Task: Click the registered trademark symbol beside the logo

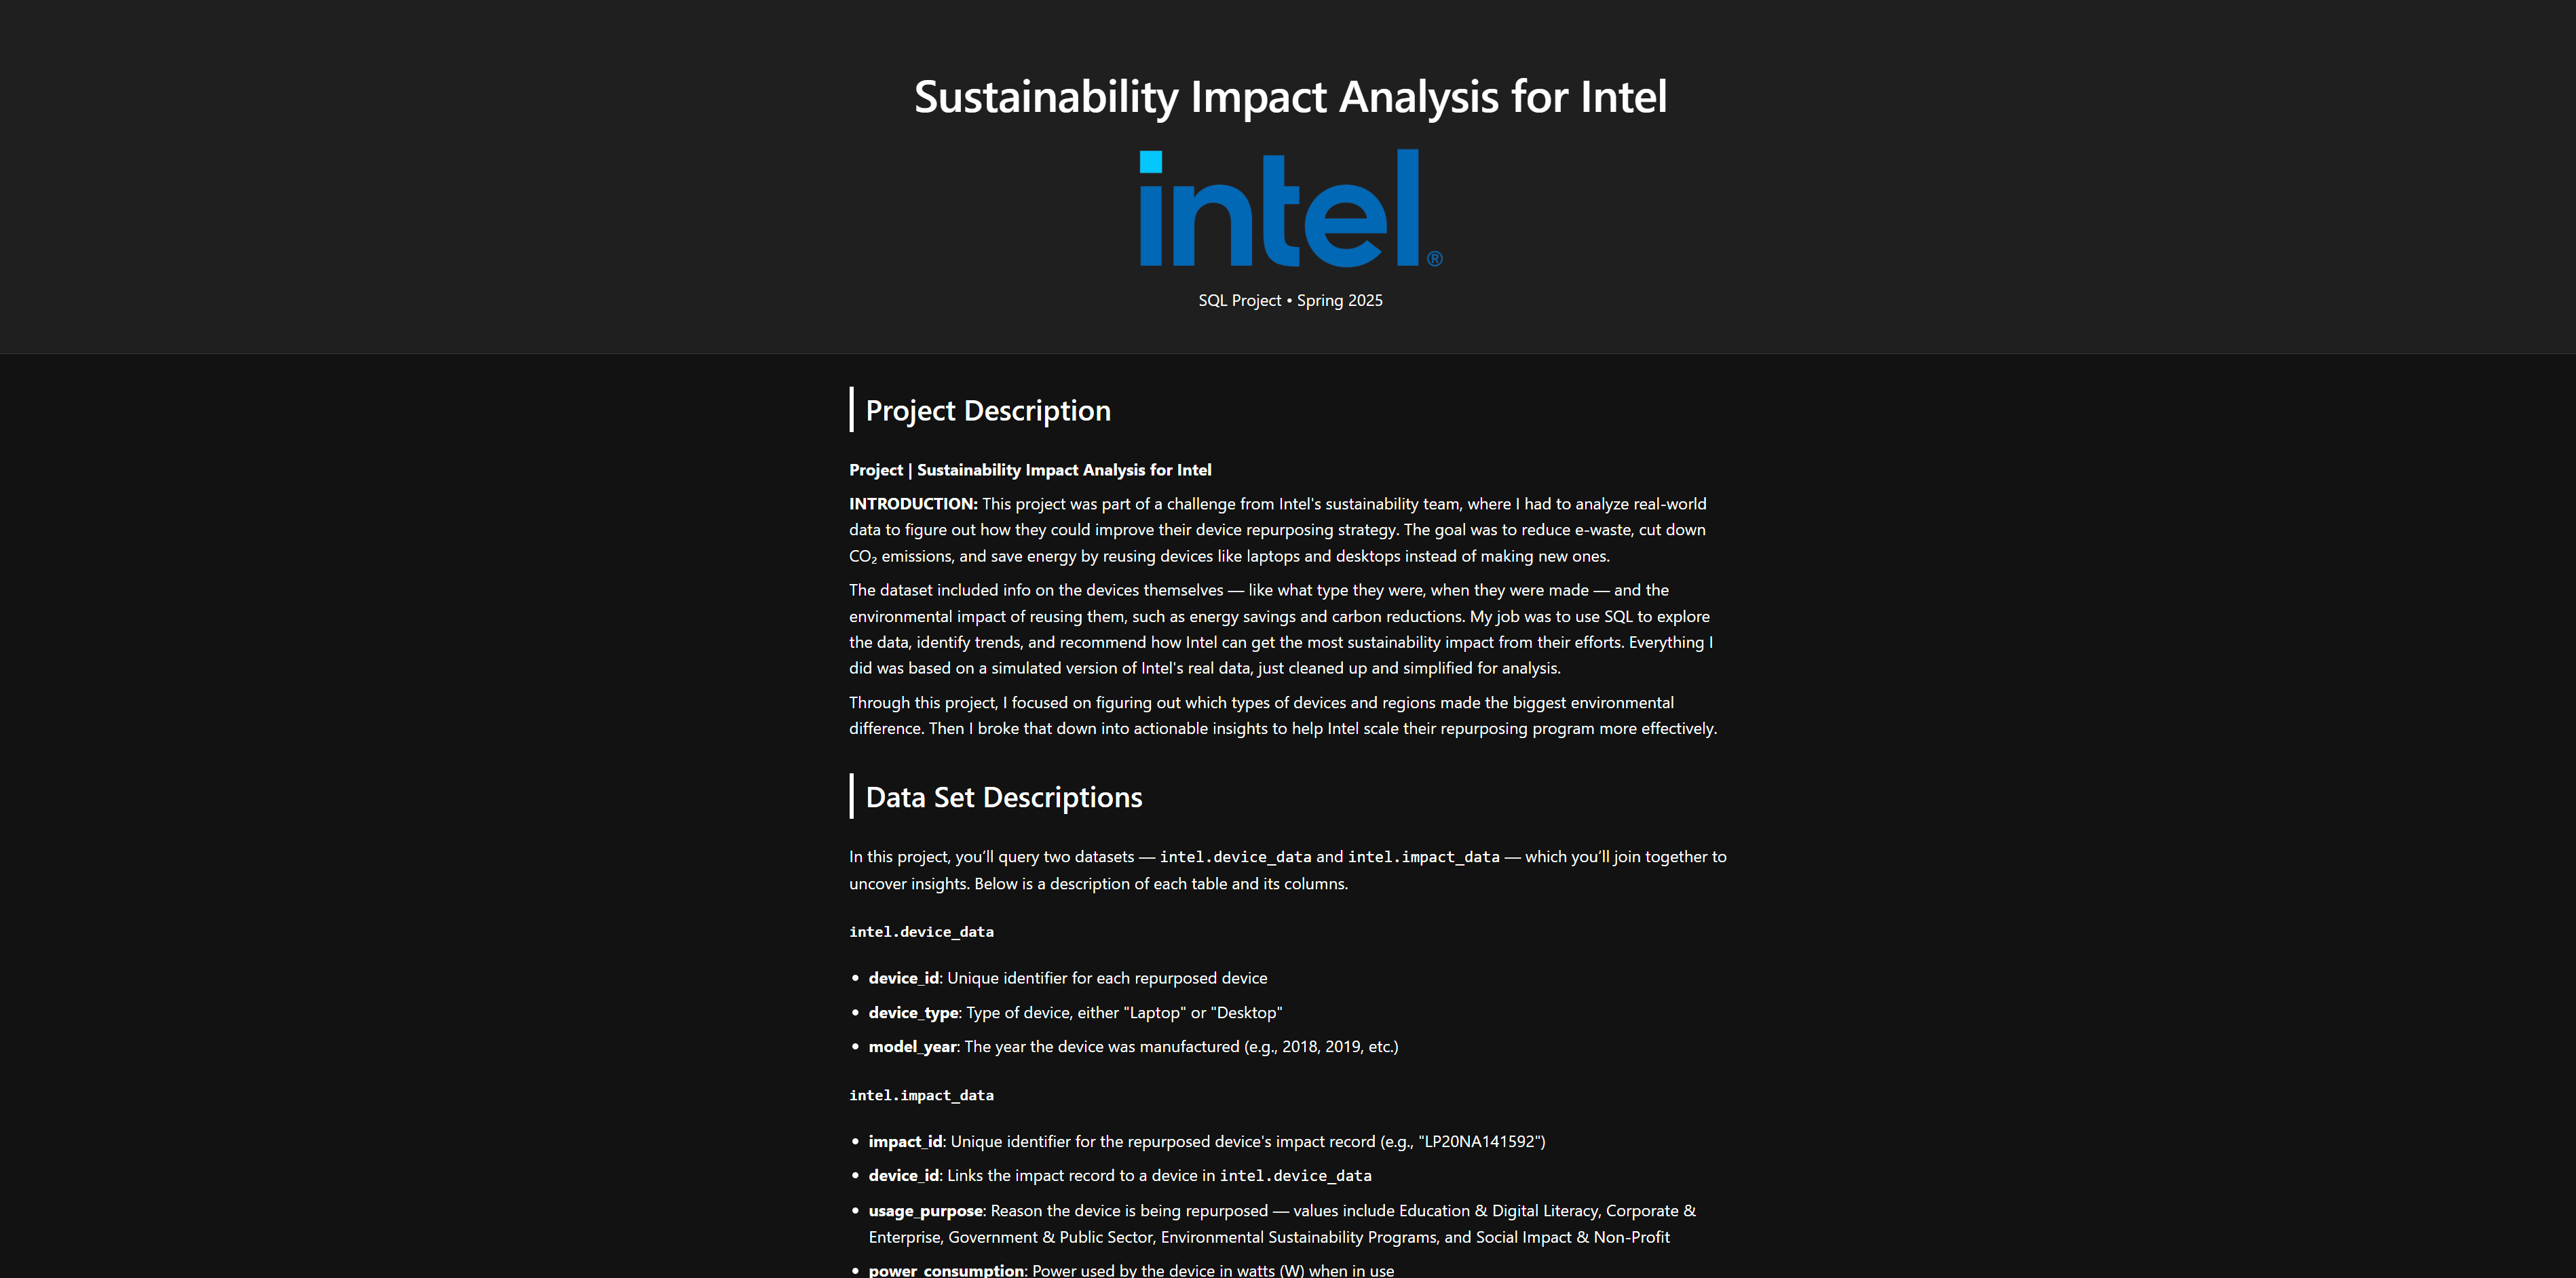Action: pos(1434,259)
